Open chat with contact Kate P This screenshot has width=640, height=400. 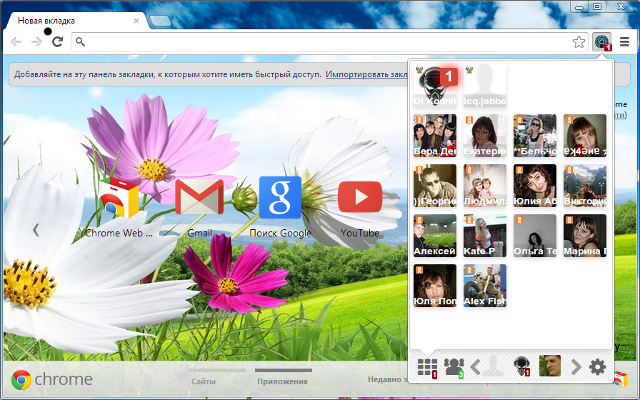485,235
